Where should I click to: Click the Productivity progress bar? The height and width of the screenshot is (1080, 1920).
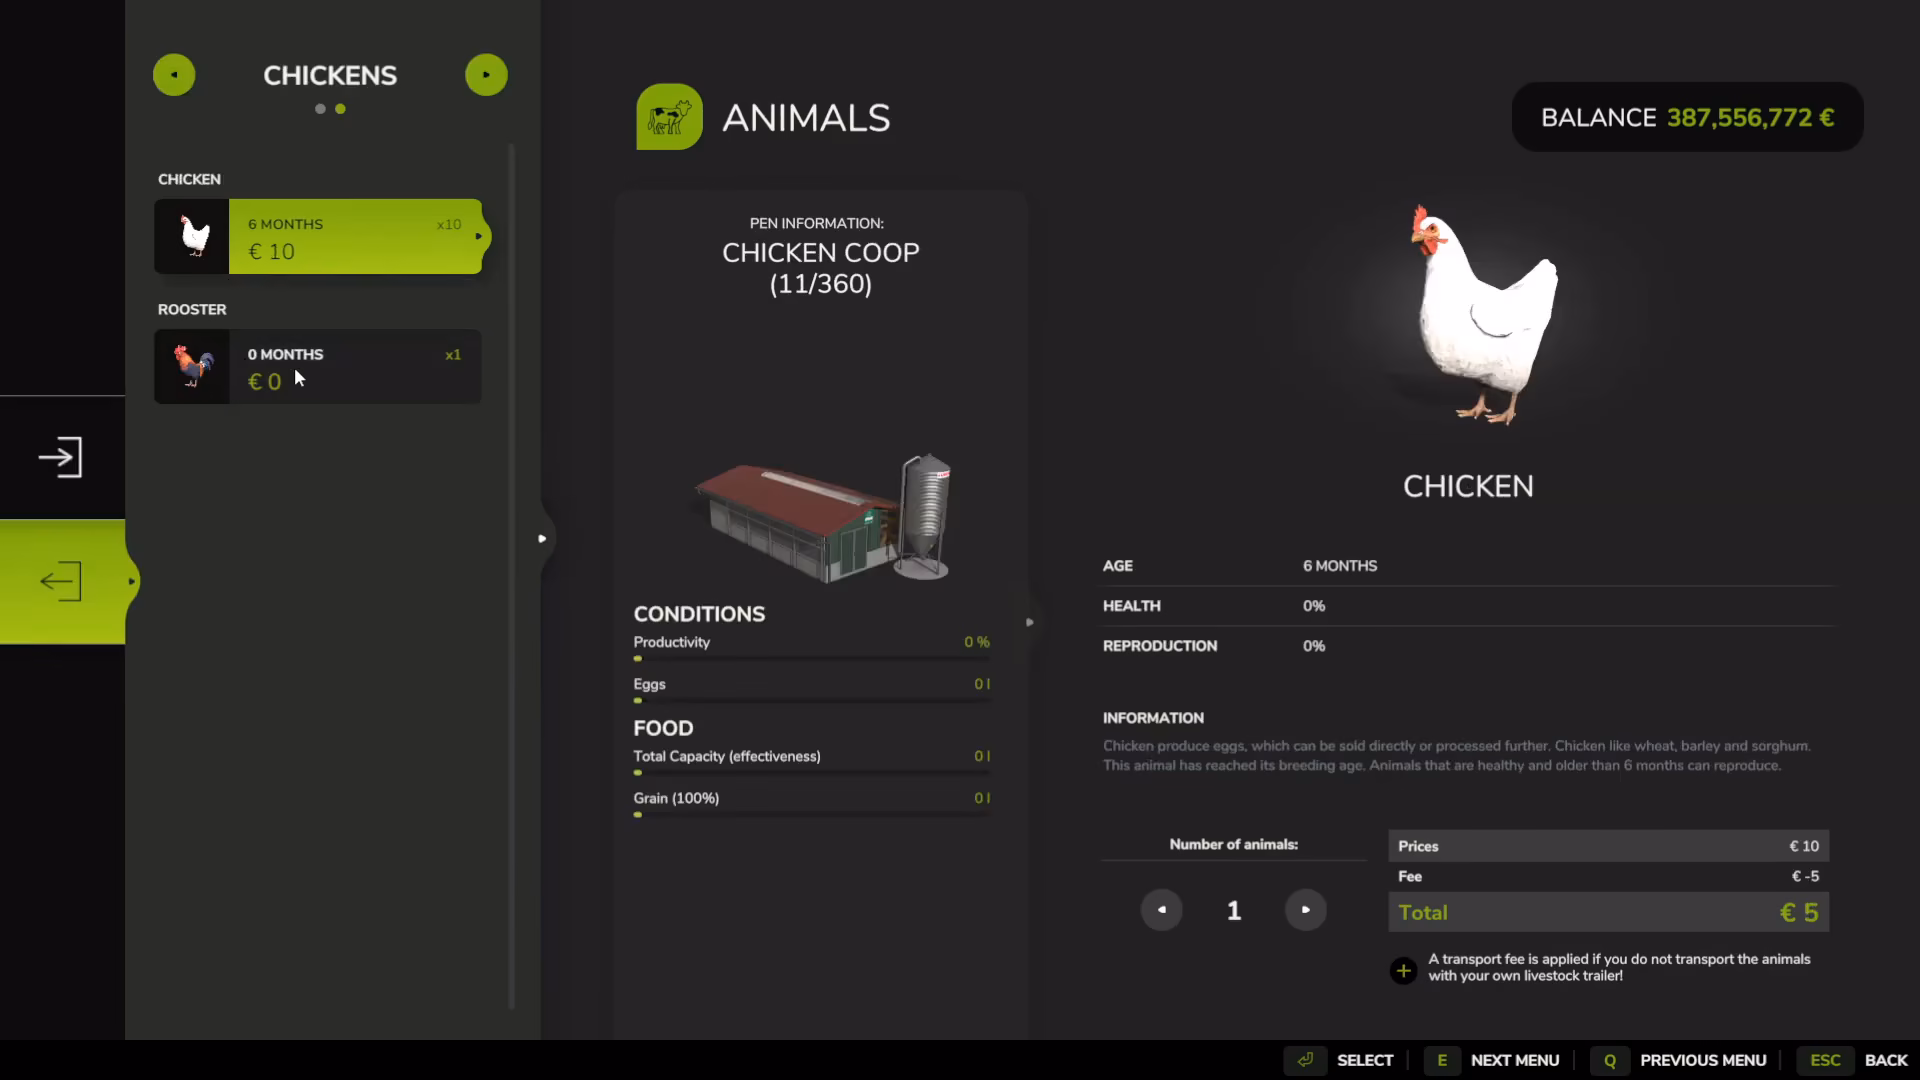click(811, 659)
